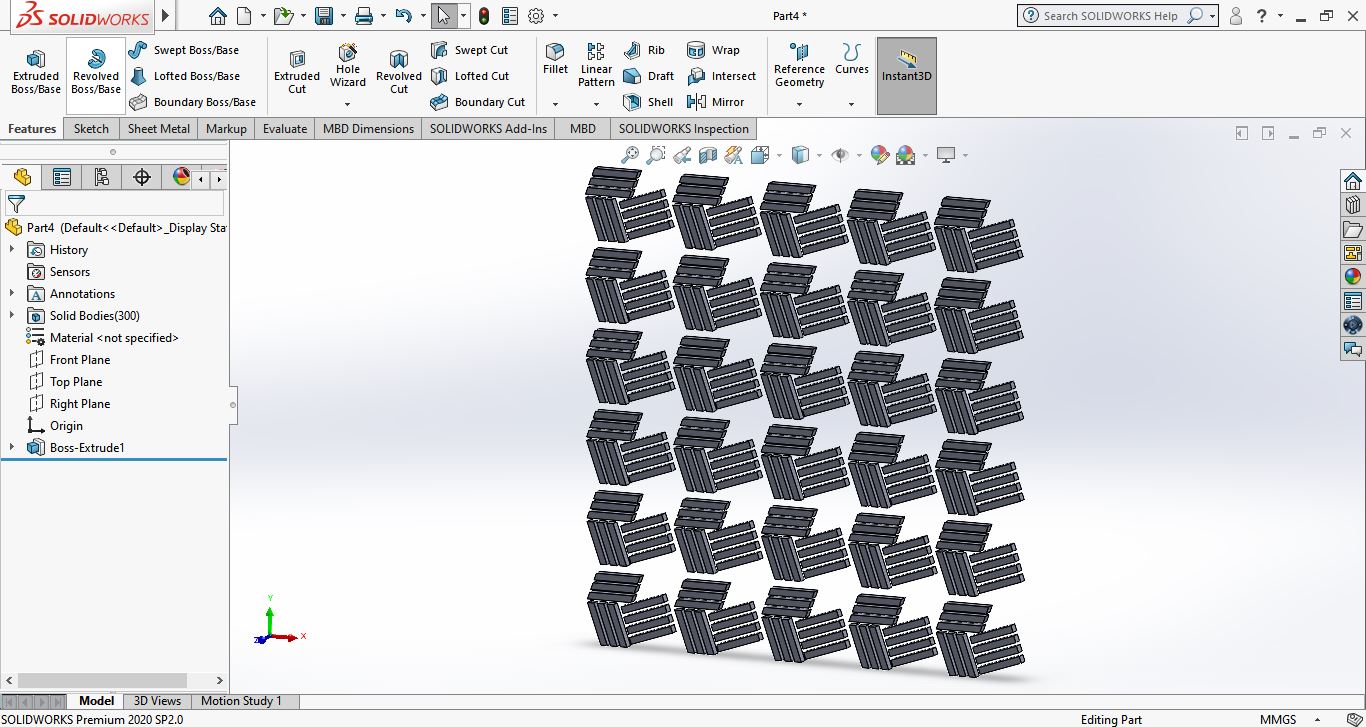This screenshot has width=1366, height=727.
Task: Activate the Shell tool
Action: [x=648, y=102]
